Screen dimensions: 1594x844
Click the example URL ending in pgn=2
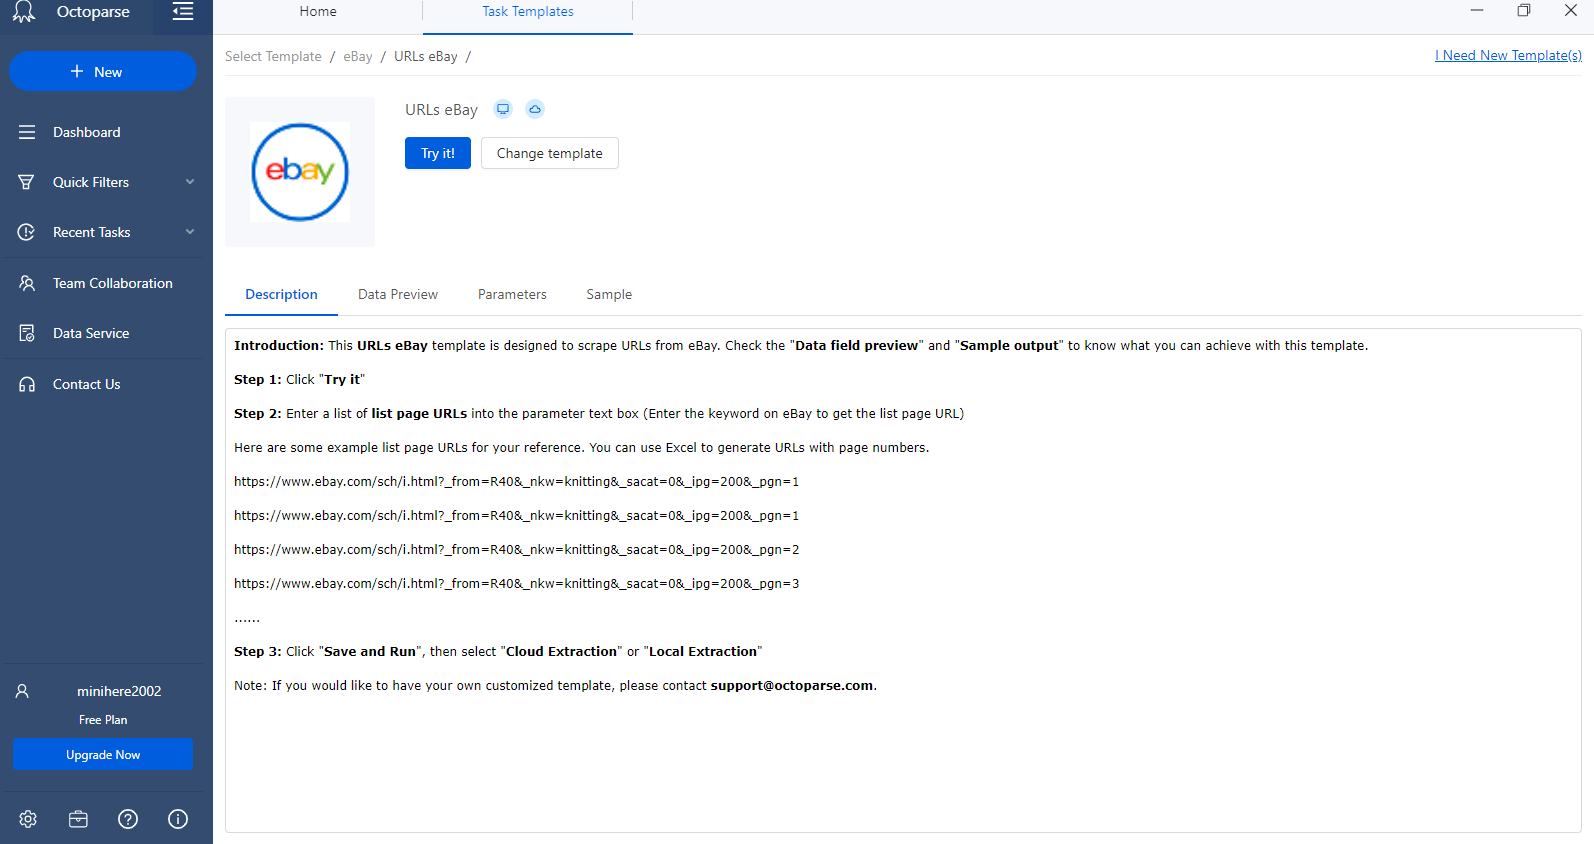click(517, 550)
